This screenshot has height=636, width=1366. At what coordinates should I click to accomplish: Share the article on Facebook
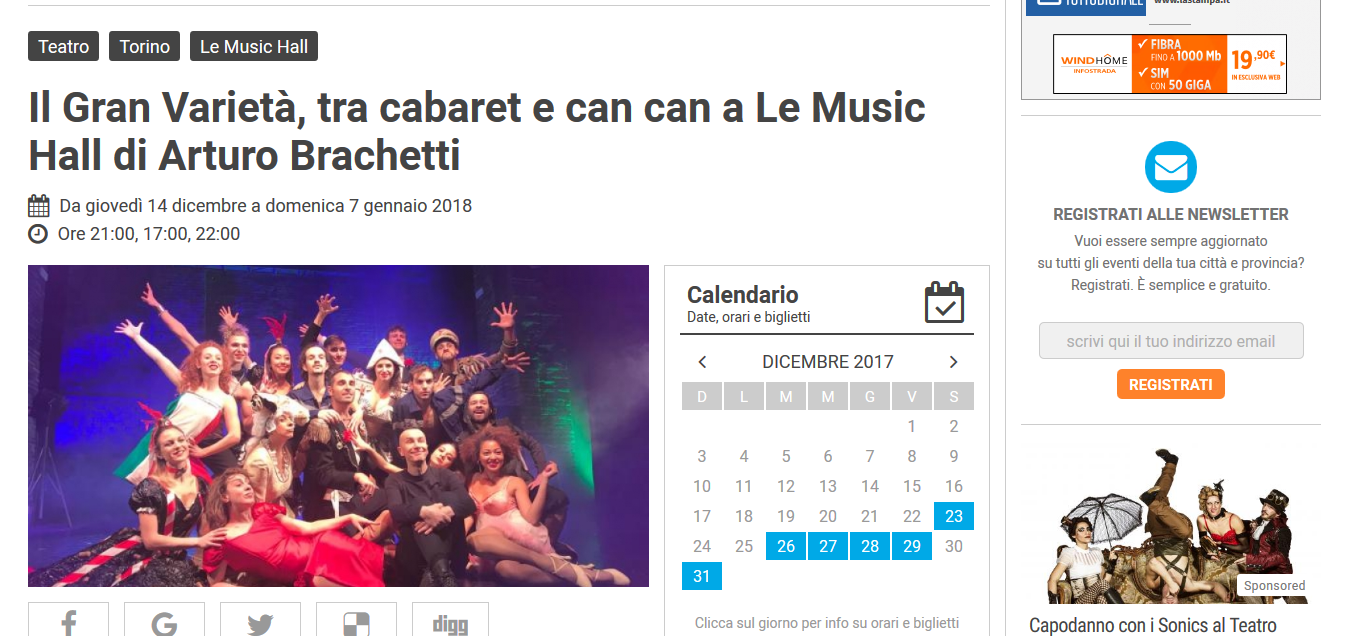click(x=68, y=620)
